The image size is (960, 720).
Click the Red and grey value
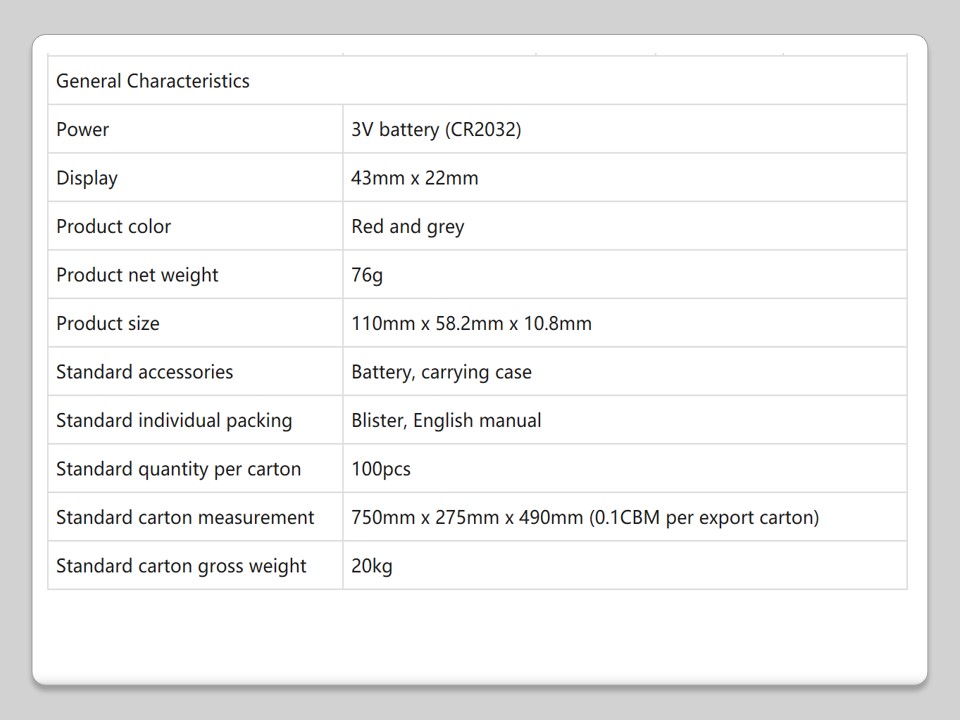(408, 227)
